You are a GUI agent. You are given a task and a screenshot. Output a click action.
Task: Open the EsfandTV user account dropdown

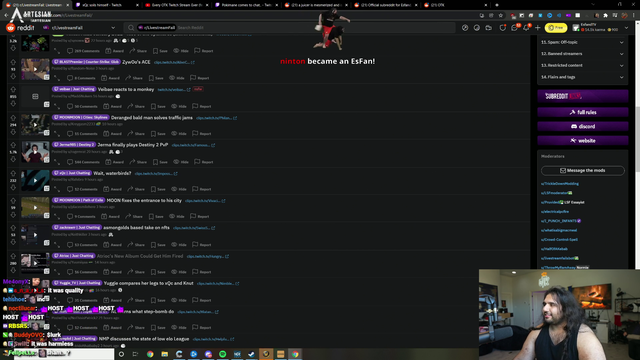click(601, 28)
